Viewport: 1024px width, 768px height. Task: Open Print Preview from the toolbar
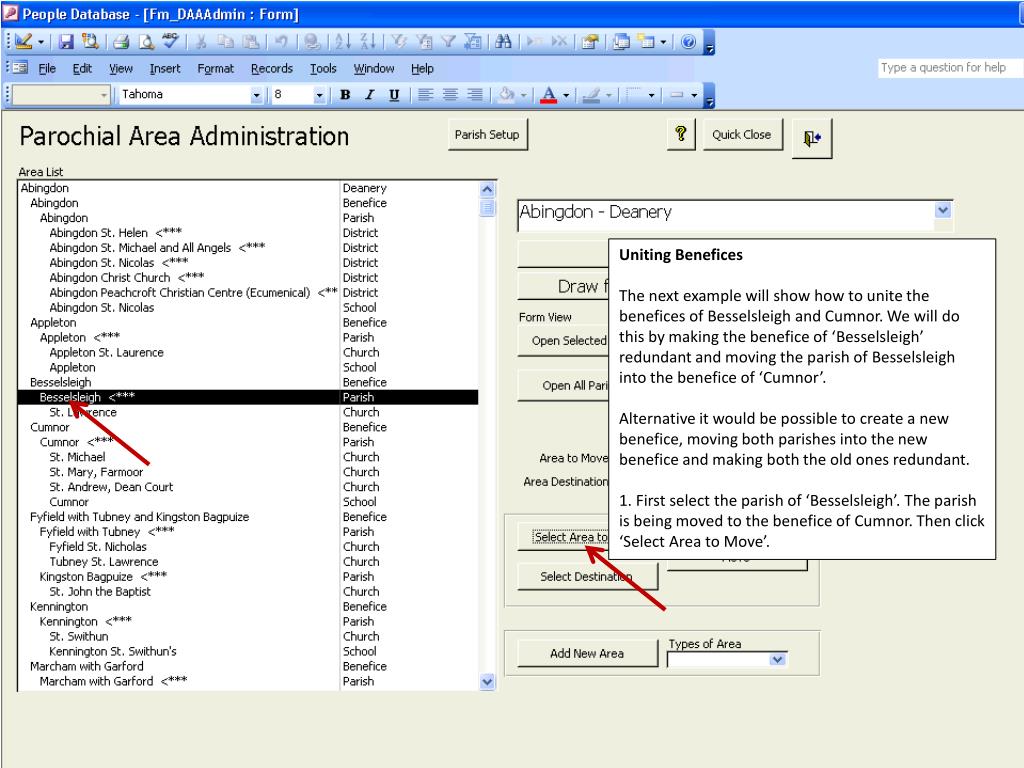point(146,42)
